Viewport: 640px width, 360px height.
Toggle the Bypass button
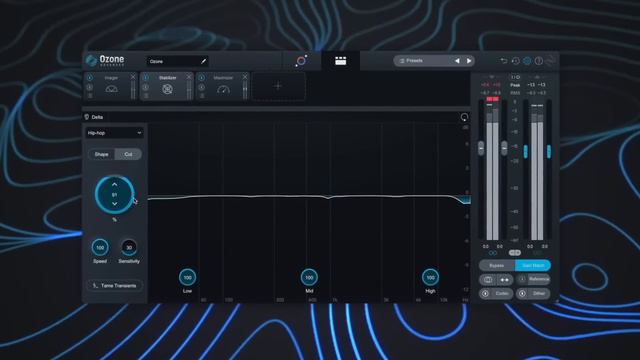click(x=497, y=265)
